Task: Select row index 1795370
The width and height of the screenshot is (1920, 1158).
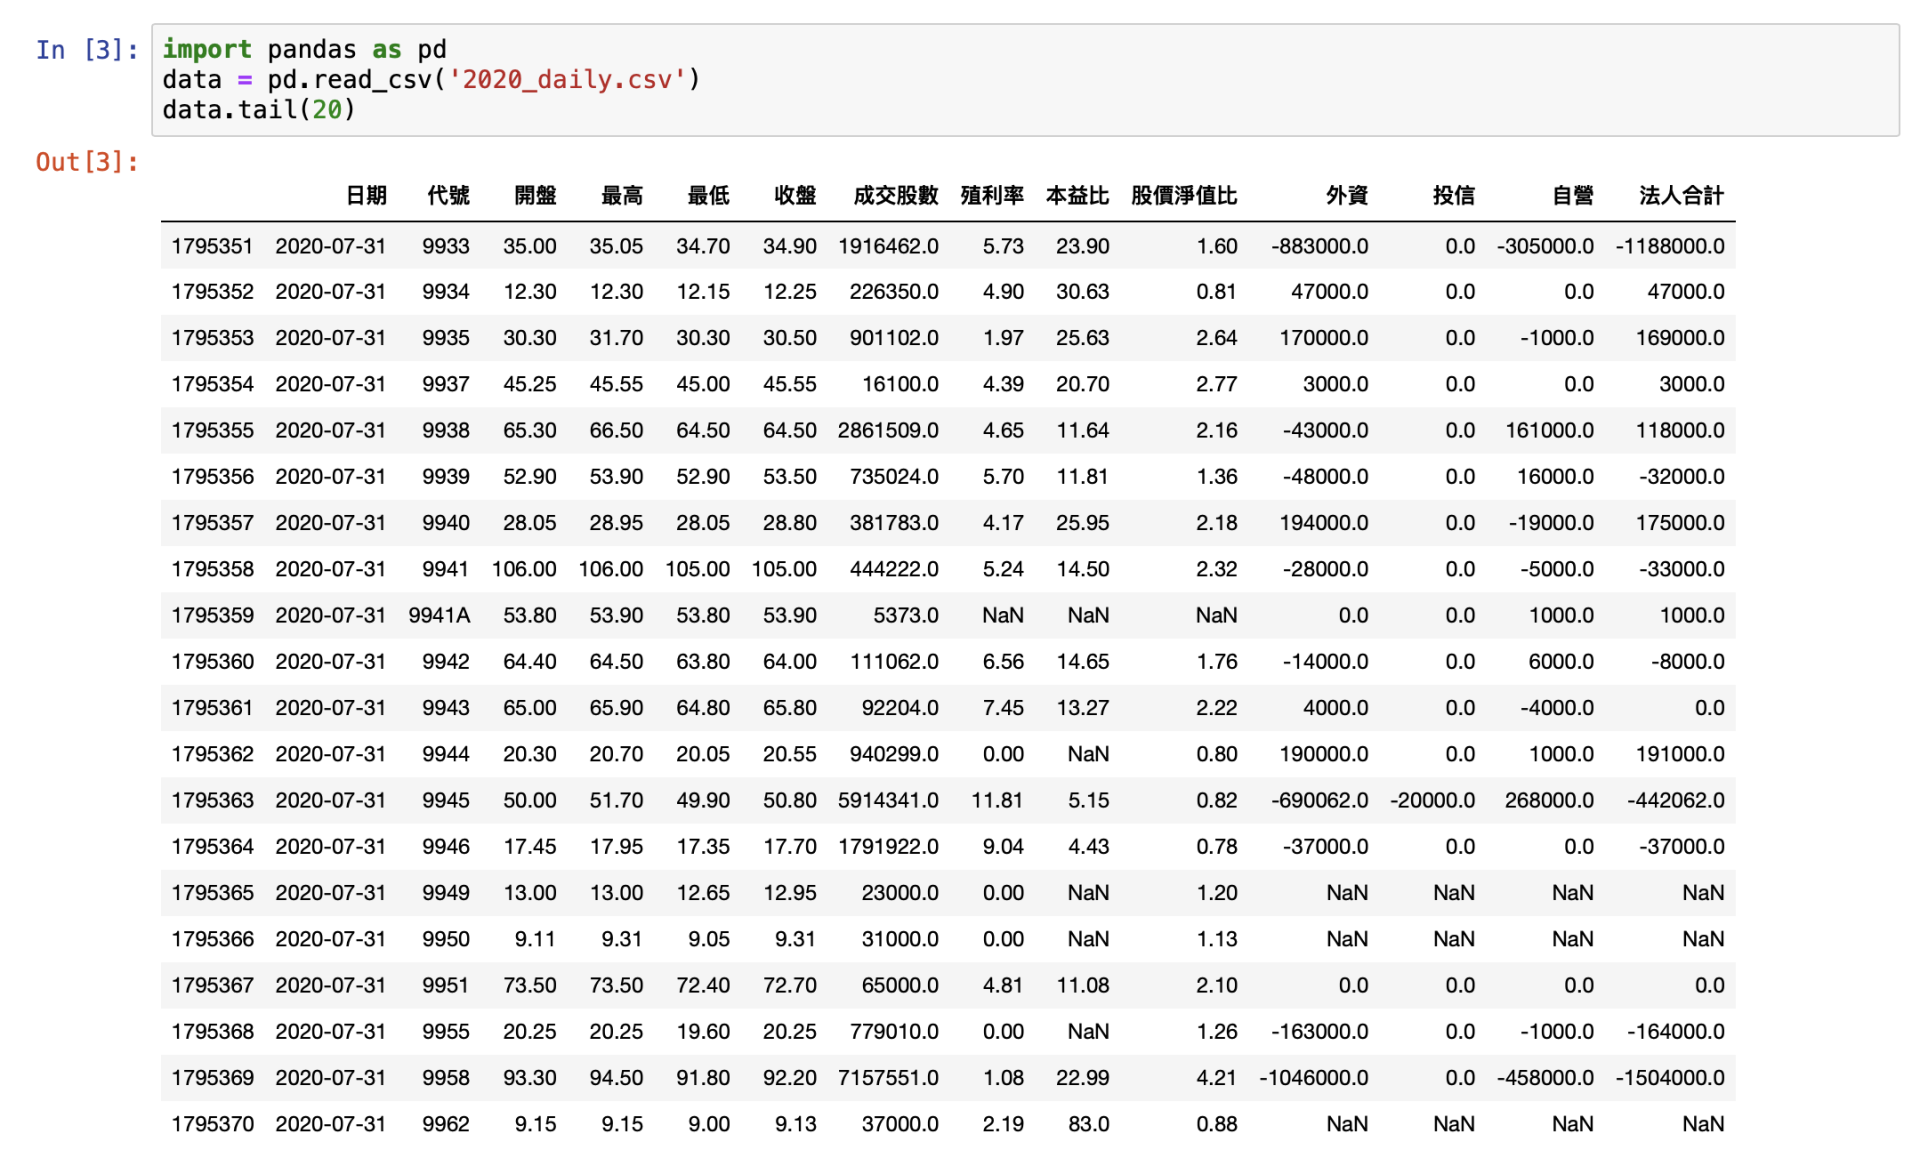Action: [212, 1124]
